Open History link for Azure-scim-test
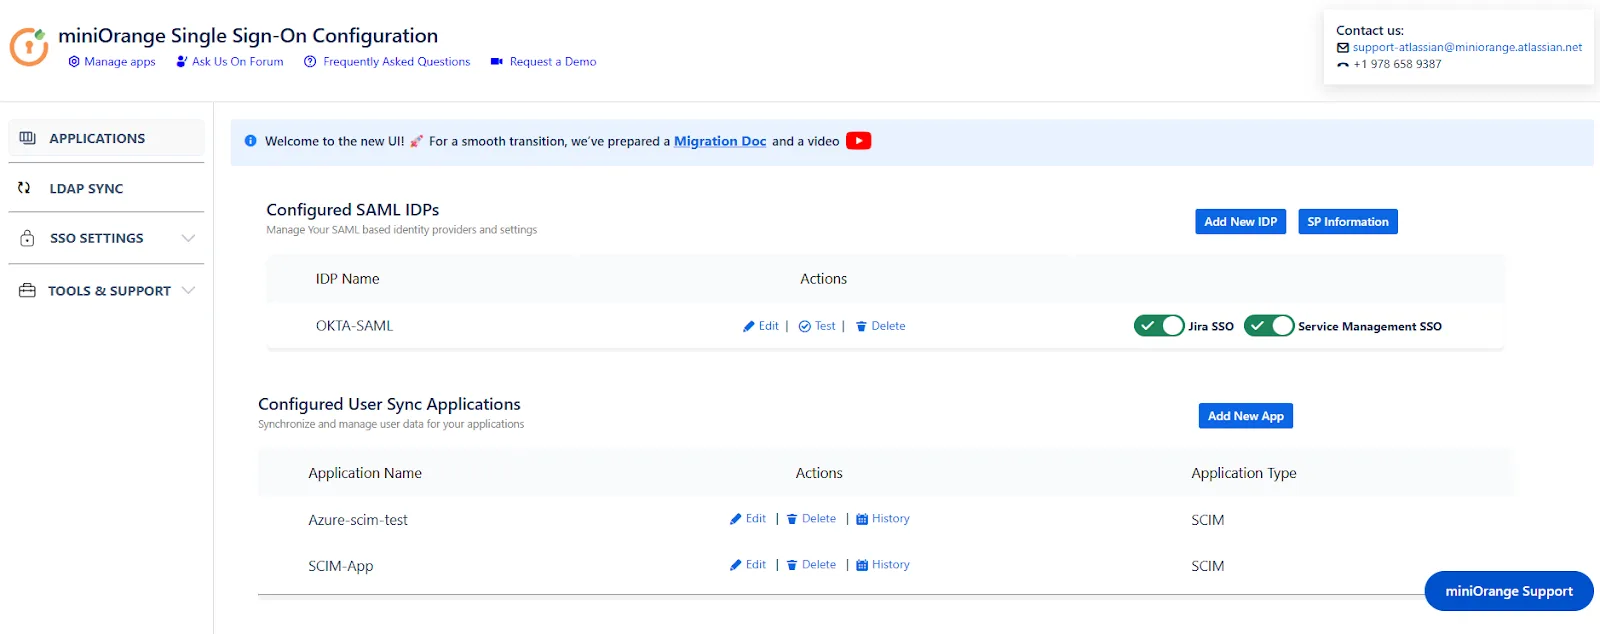This screenshot has width=1600, height=634. click(891, 518)
